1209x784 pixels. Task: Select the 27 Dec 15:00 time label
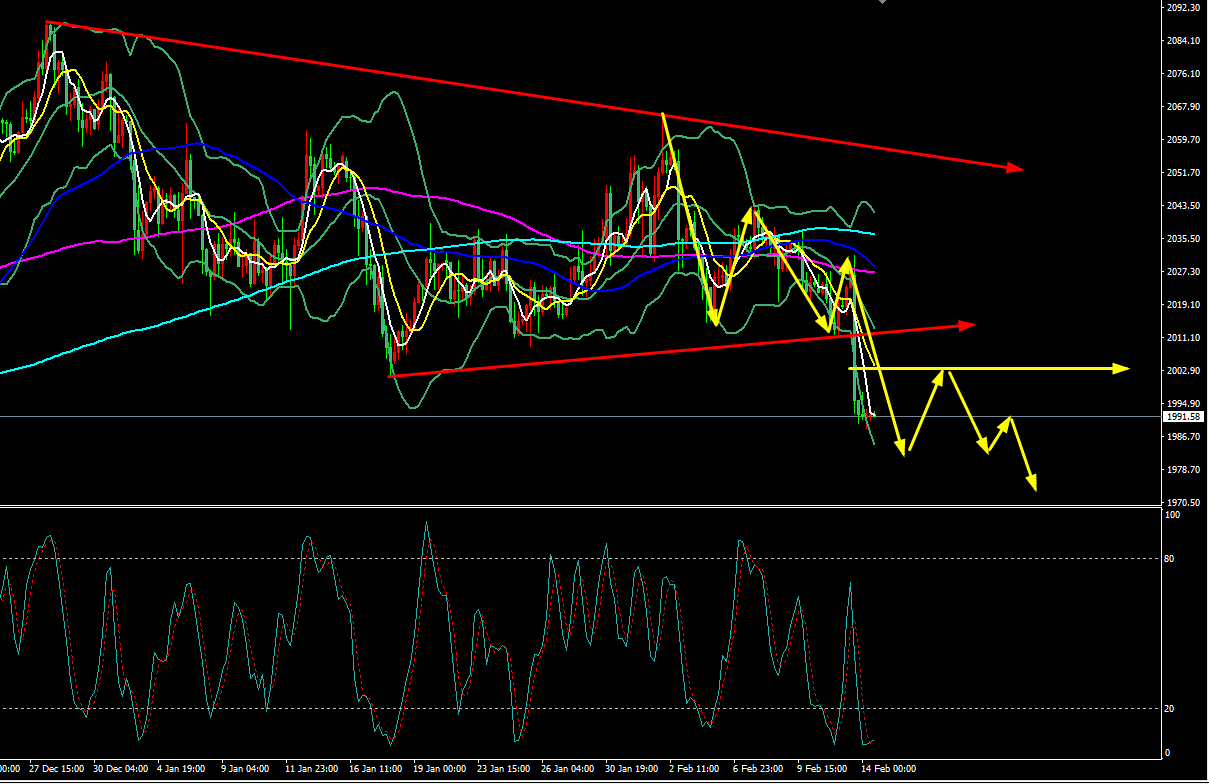pos(57,770)
